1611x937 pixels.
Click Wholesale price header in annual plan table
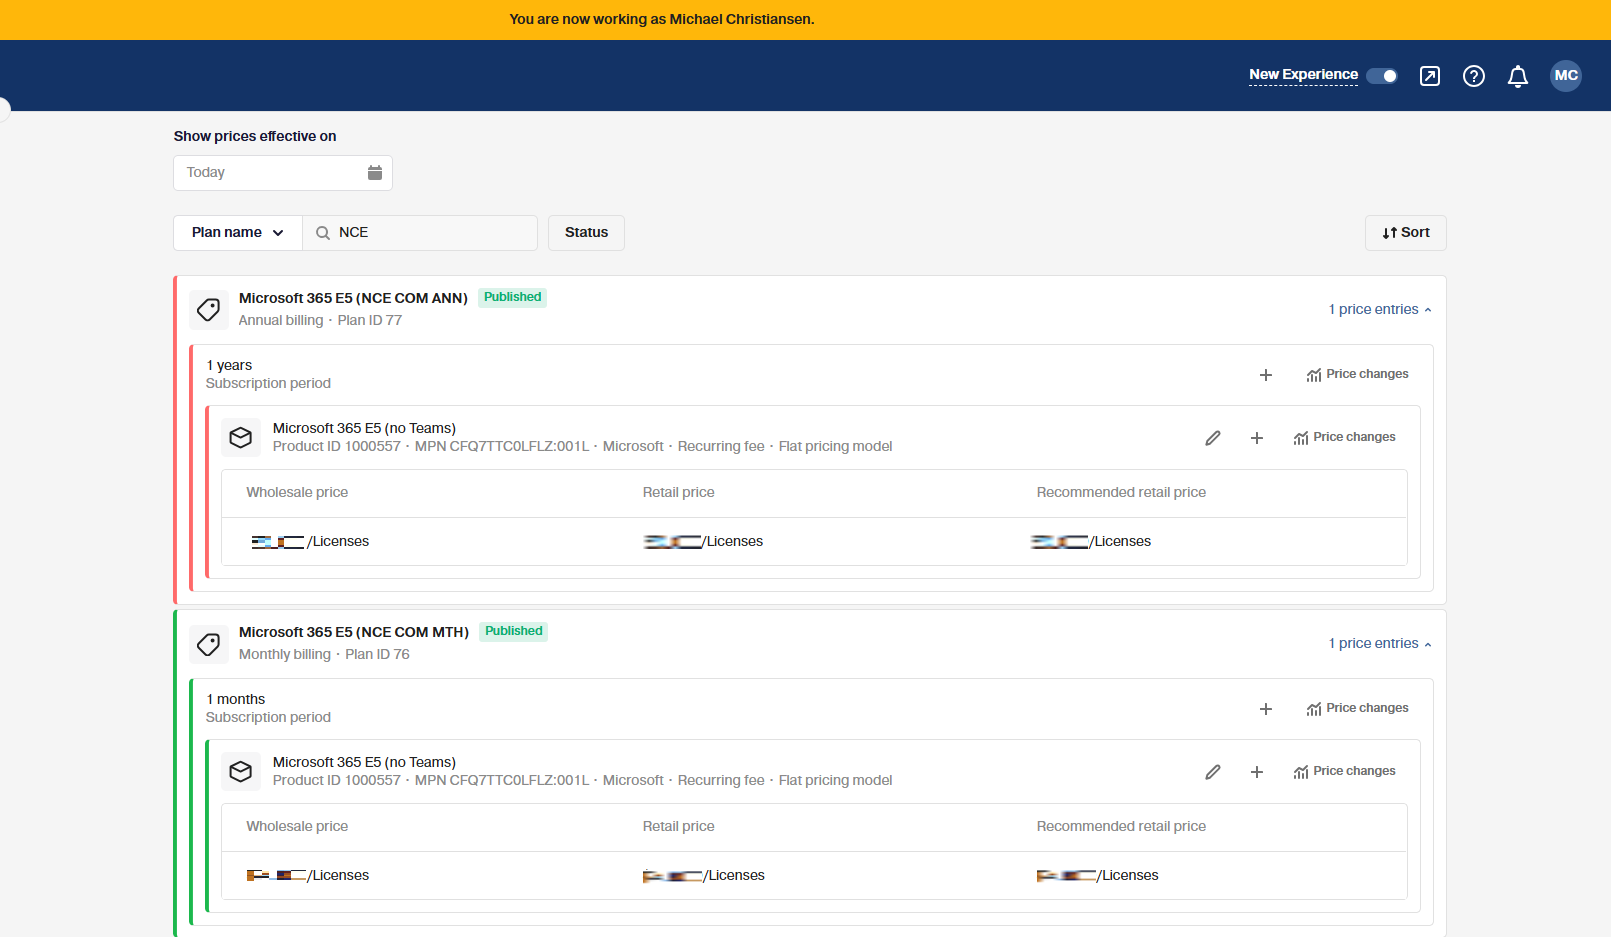297,493
